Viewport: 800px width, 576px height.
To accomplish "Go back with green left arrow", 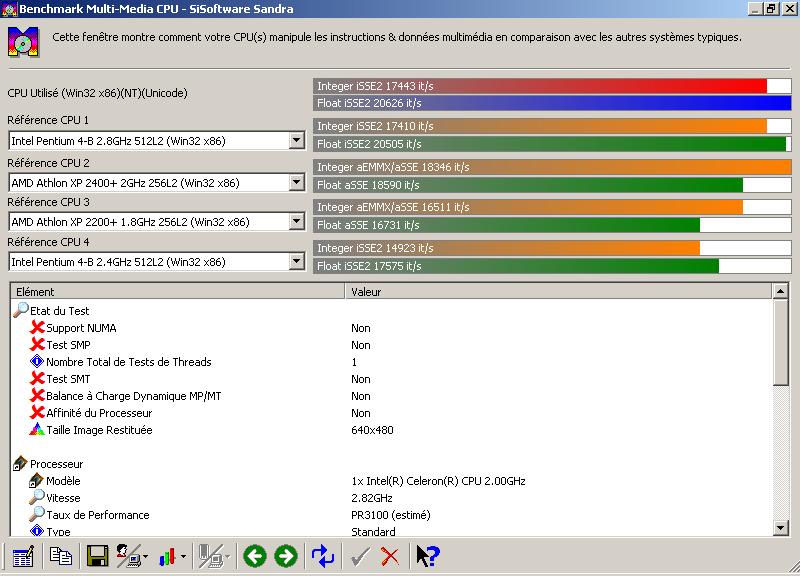I will [255, 556].
